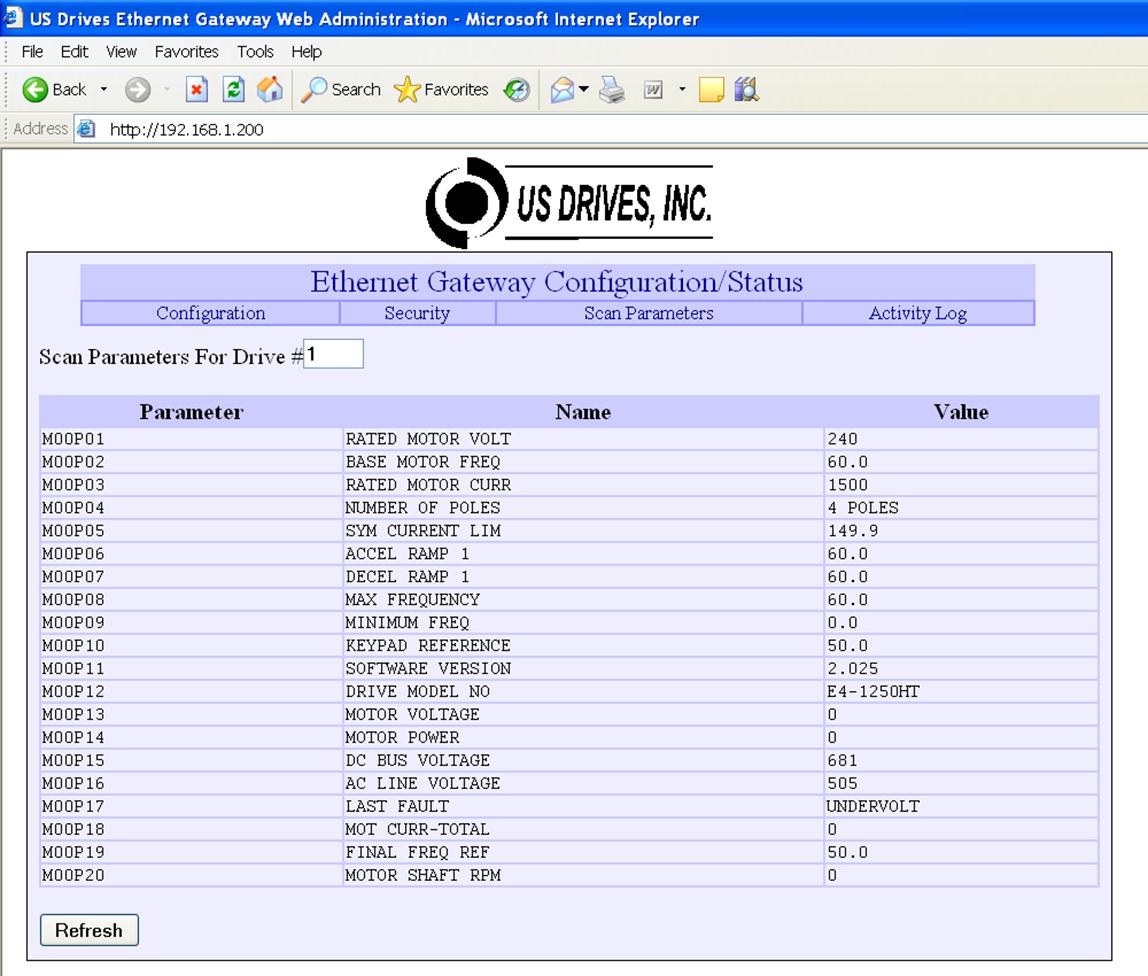Expand the Mail icon dropdown arrow

click(584, 90)
